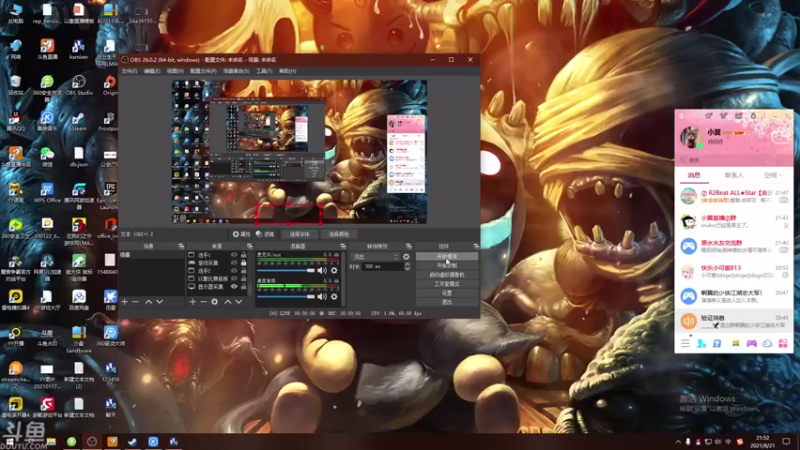Click the QQ search field
This screenshot has width=800, height=450.
pos(734,160)
